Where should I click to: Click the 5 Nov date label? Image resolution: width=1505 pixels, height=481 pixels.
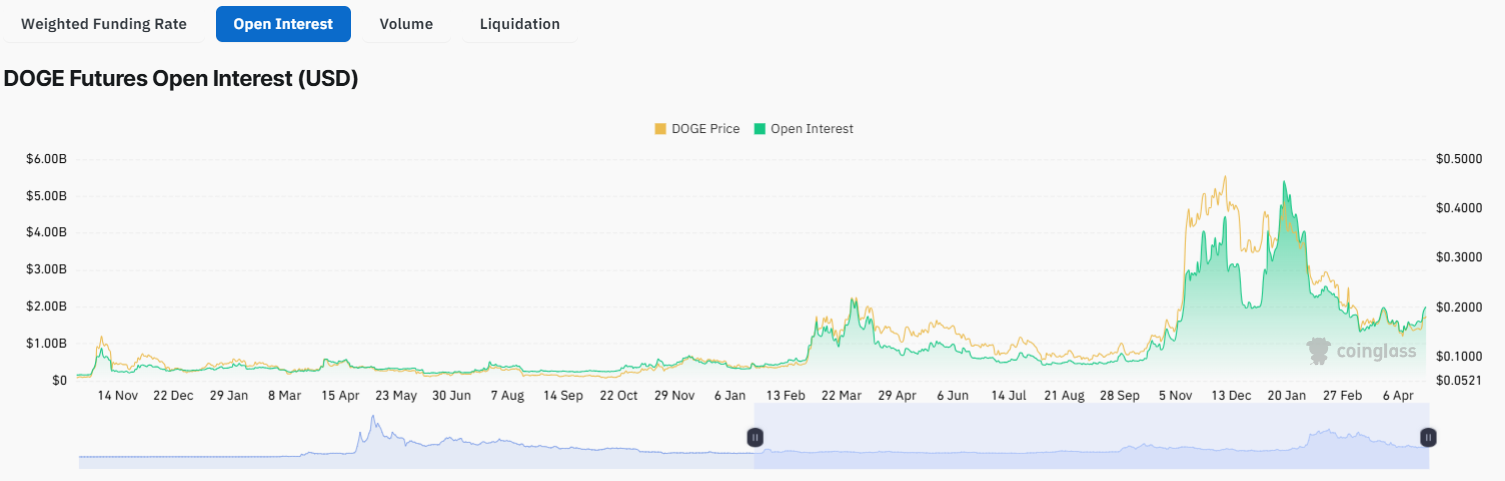tap(1176, 396)
